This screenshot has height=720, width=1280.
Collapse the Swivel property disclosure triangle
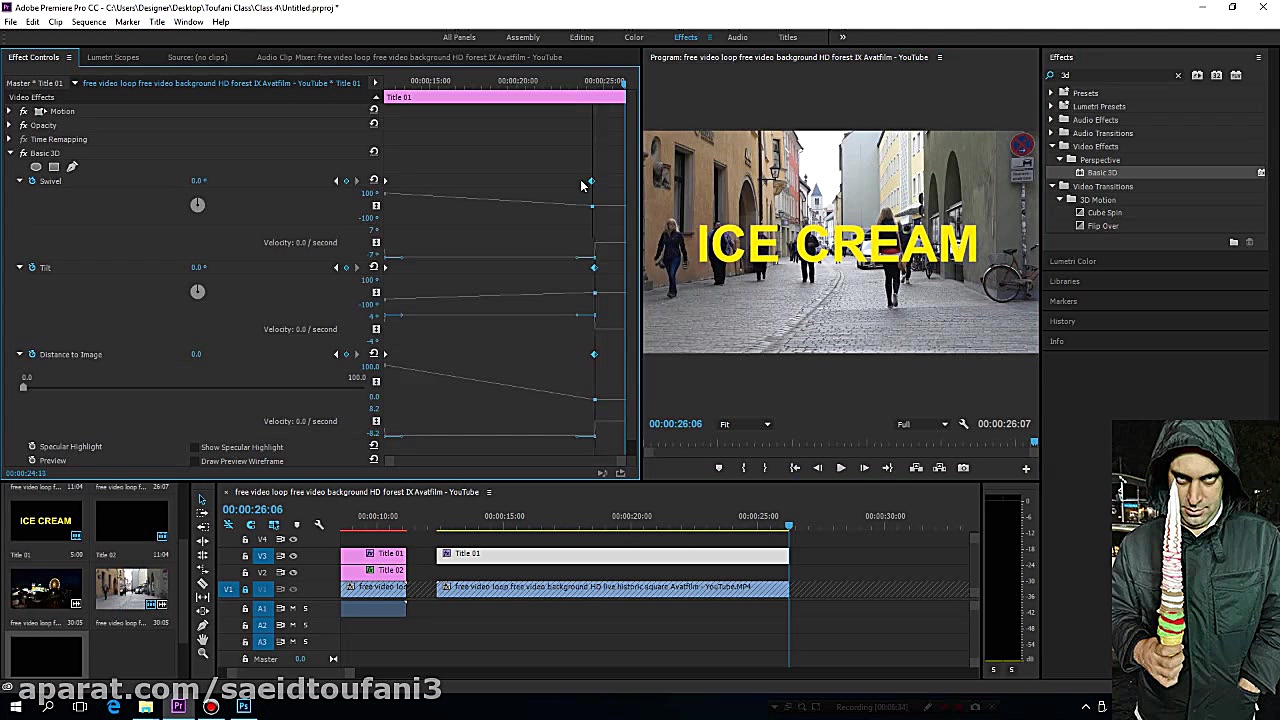click(x=19, y=181)
